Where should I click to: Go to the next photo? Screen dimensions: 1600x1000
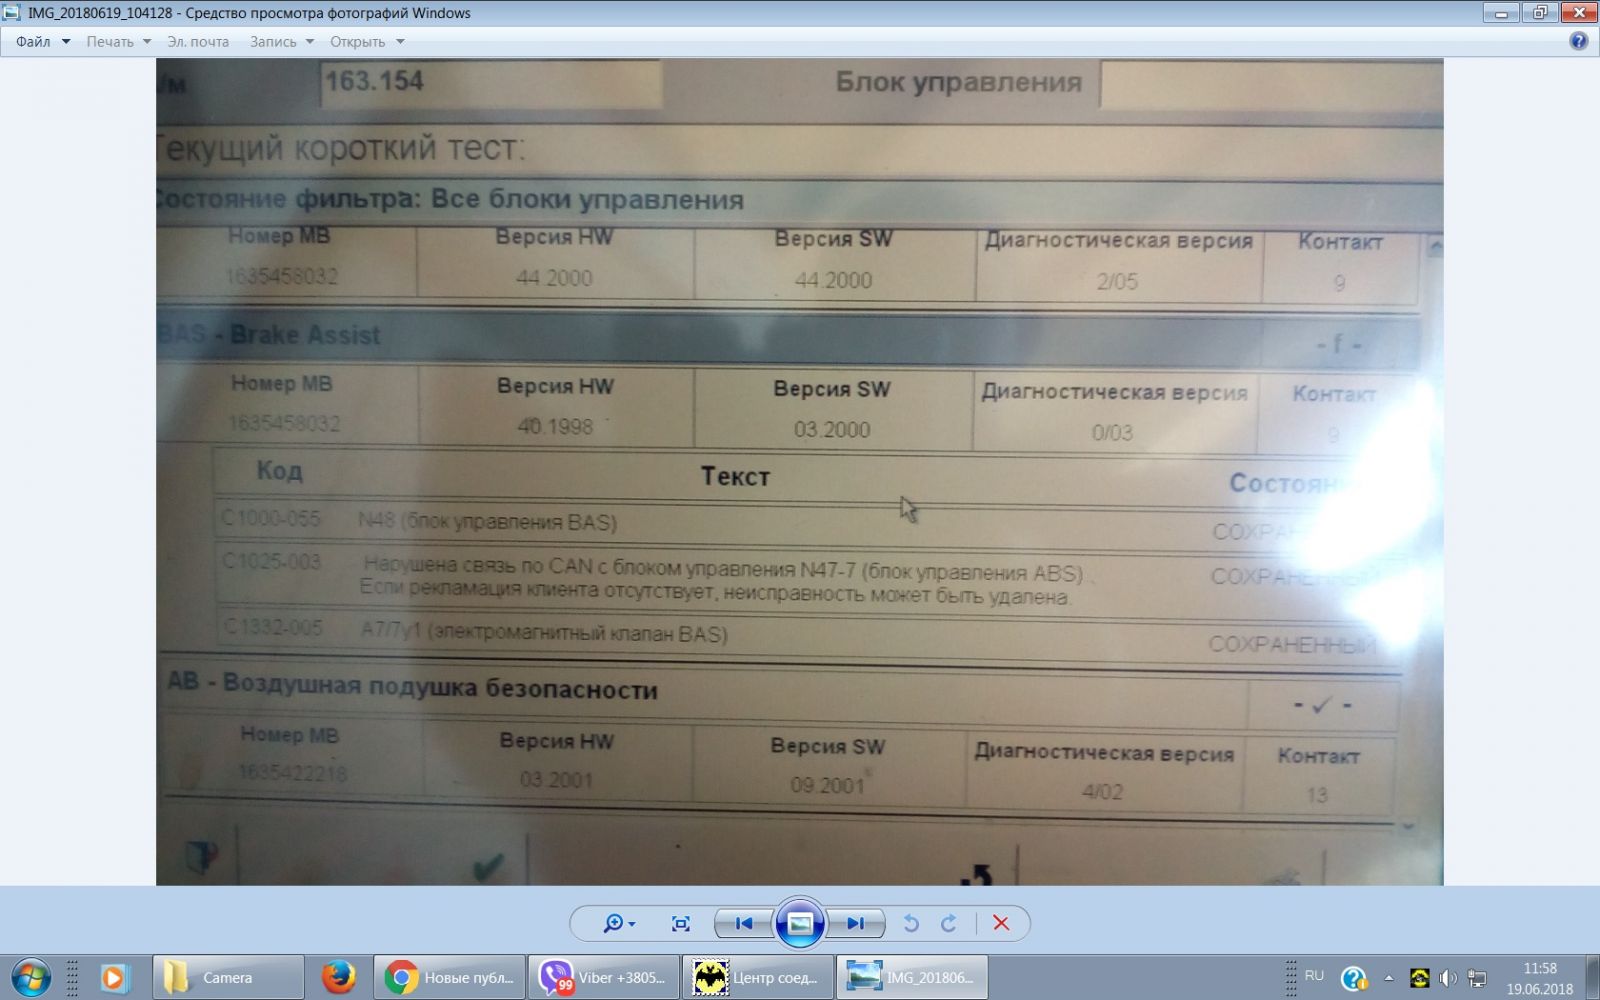pyautogui.click(x=856, y=924)
